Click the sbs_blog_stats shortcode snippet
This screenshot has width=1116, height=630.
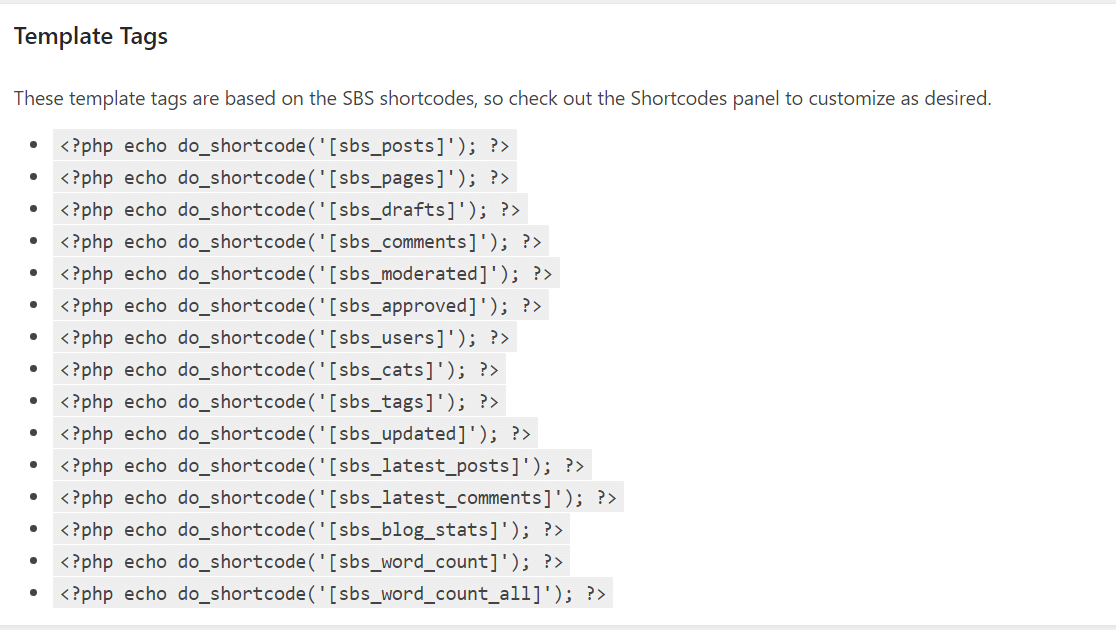tap(312, 530)
